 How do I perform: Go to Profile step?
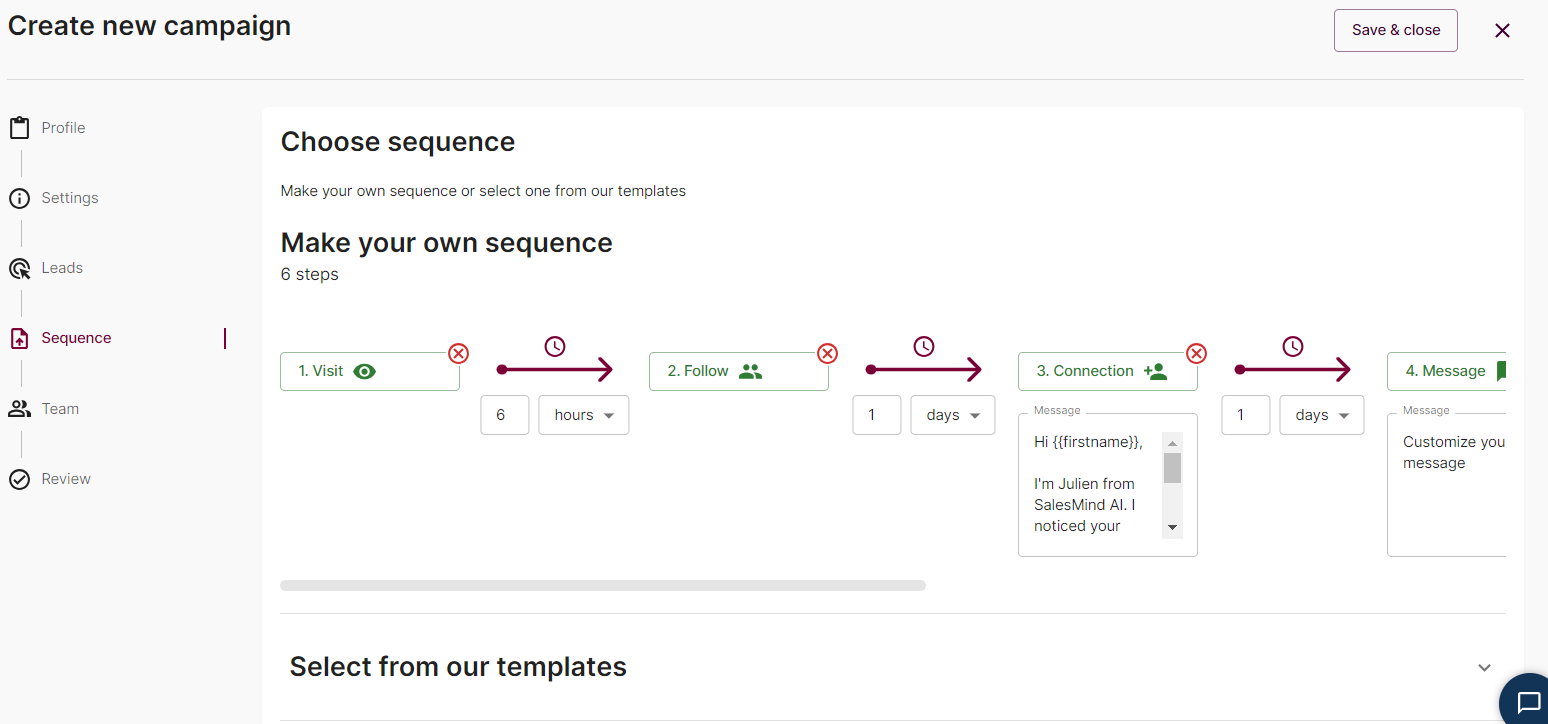tap(63, 128)
